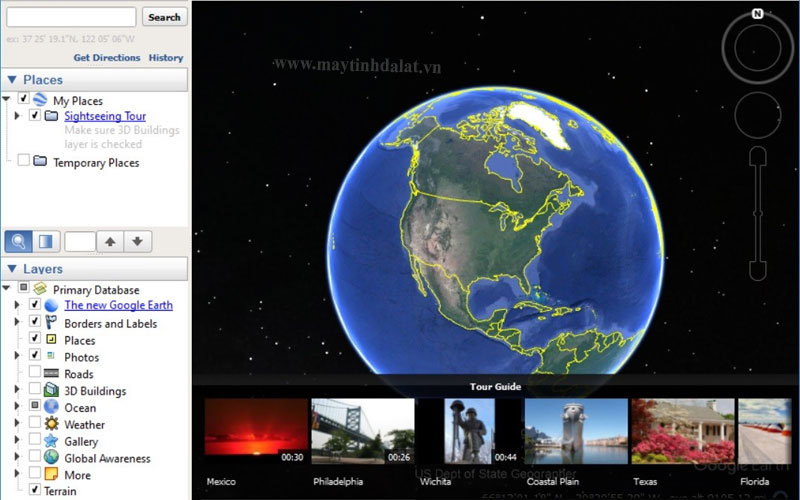Open The new Google Earth link

pyautogui.click(x=118, y=305)
